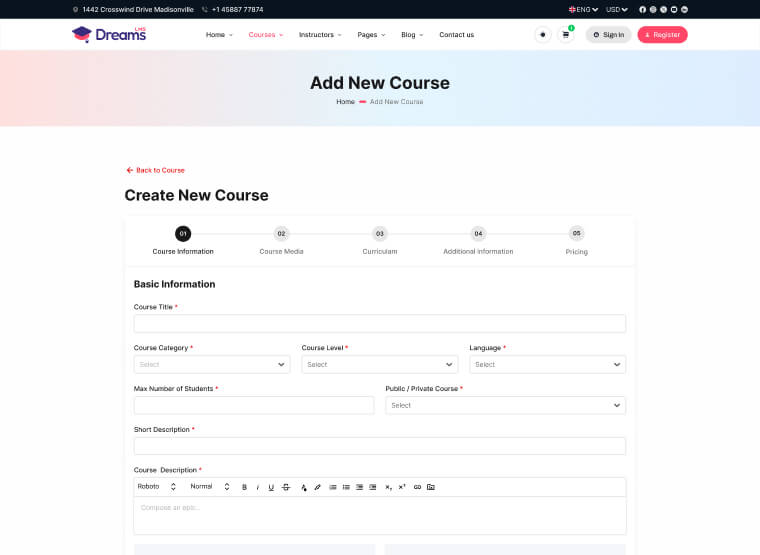This screenshot has height=555, width=760.
Task: Open the ENG language dropdown
Action: [x=583, y=9]
